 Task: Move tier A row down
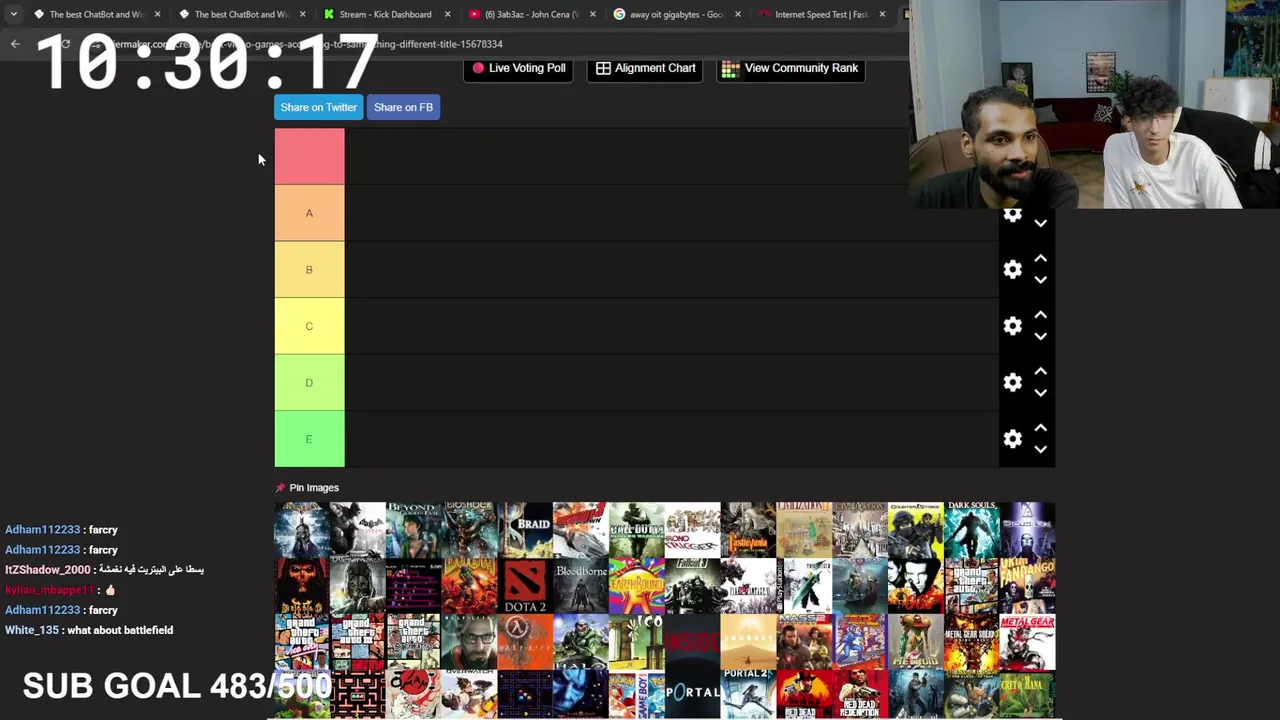point(1041,223)
